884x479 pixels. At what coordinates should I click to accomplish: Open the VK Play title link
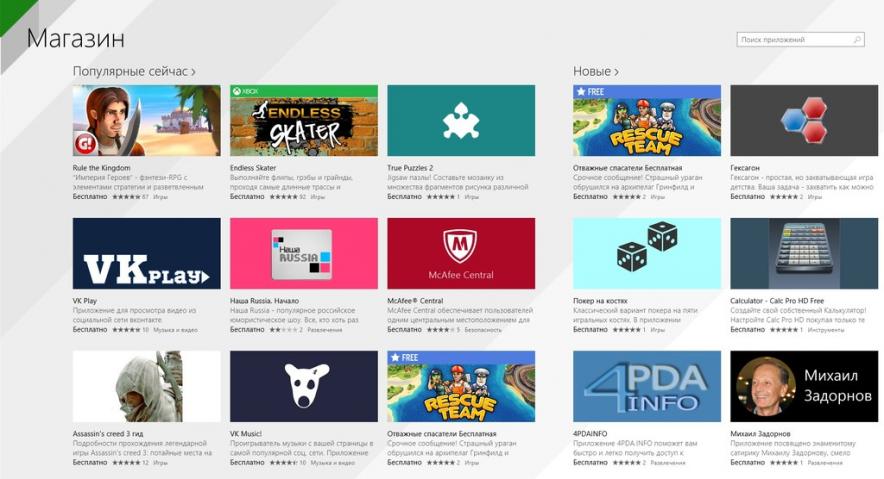(85, 301)
